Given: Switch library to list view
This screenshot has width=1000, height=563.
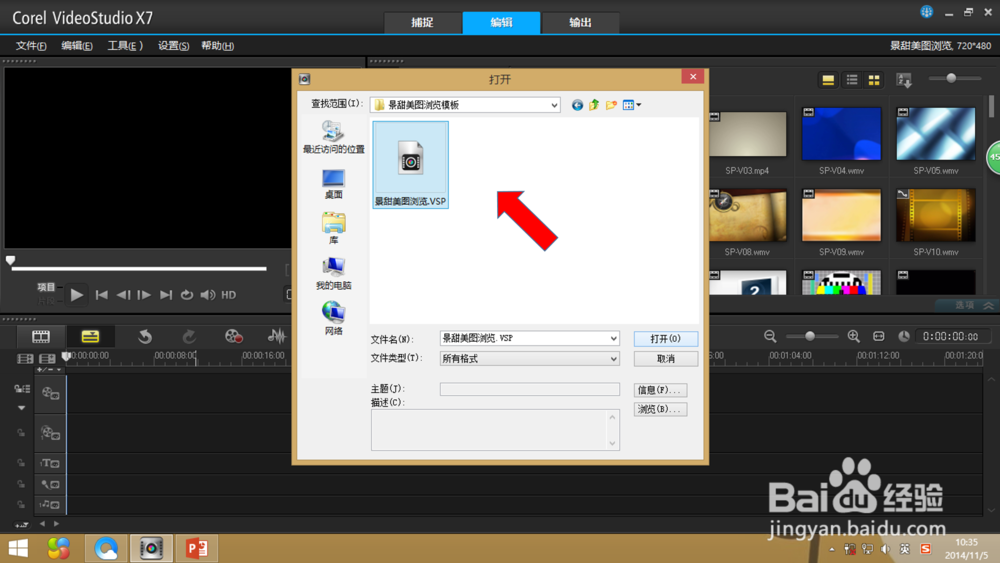Looking at the screenshot, I should [852, 80].
